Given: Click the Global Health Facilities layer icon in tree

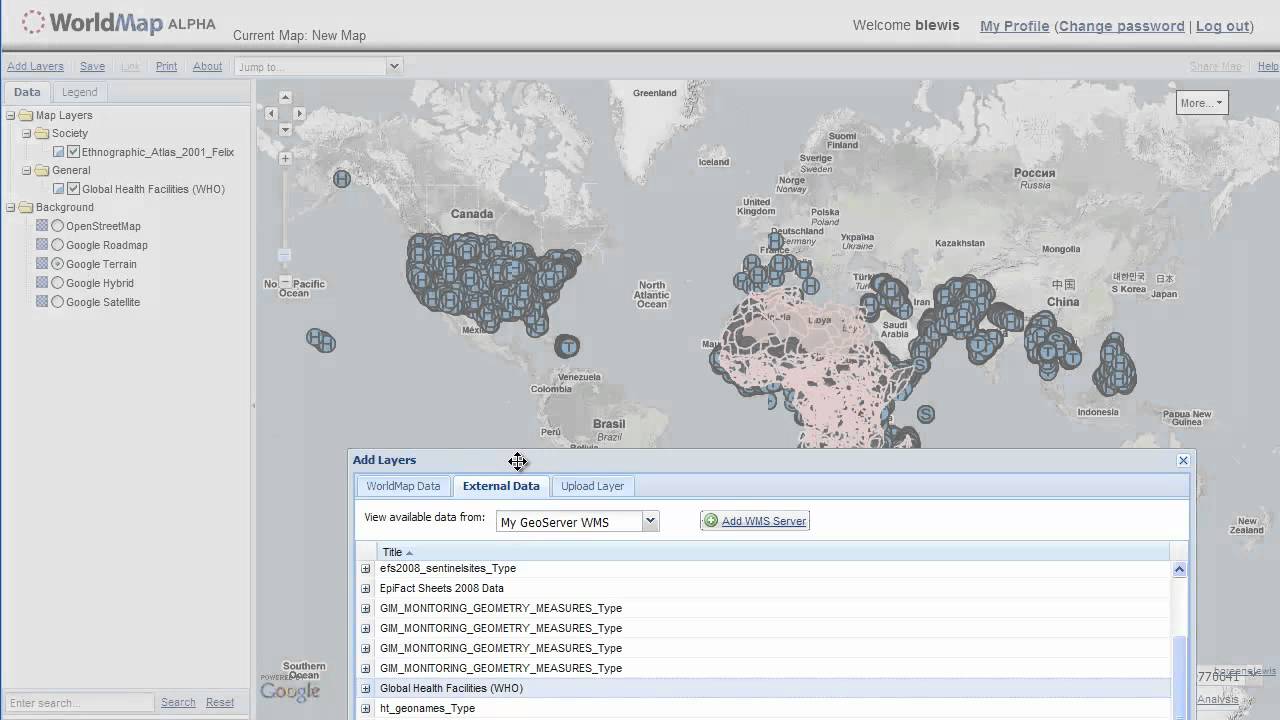Looking at the screenshot, I should (58, 189).
